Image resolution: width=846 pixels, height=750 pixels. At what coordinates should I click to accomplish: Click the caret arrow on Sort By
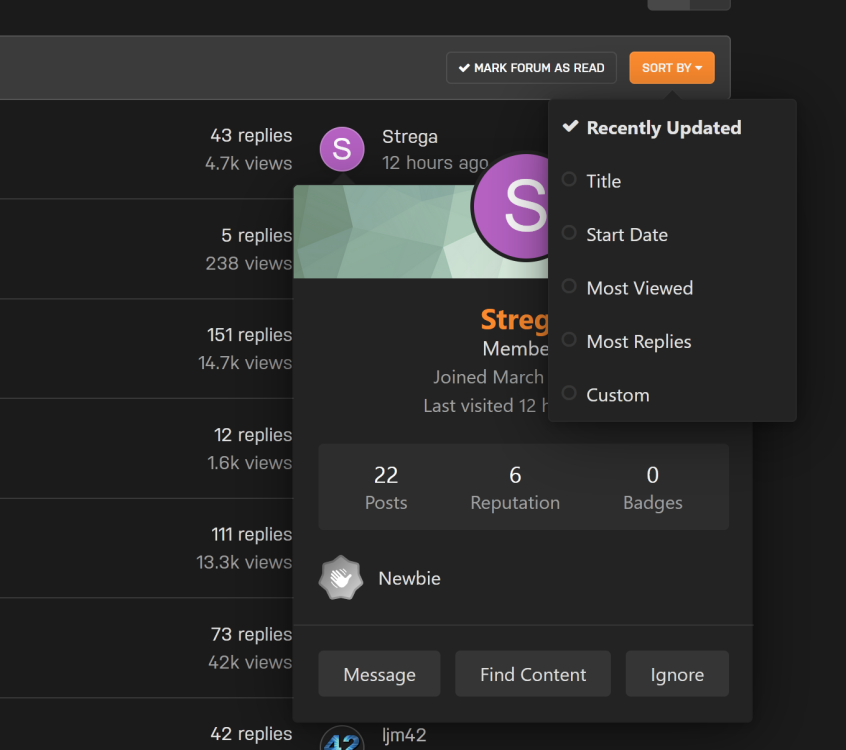699,68
